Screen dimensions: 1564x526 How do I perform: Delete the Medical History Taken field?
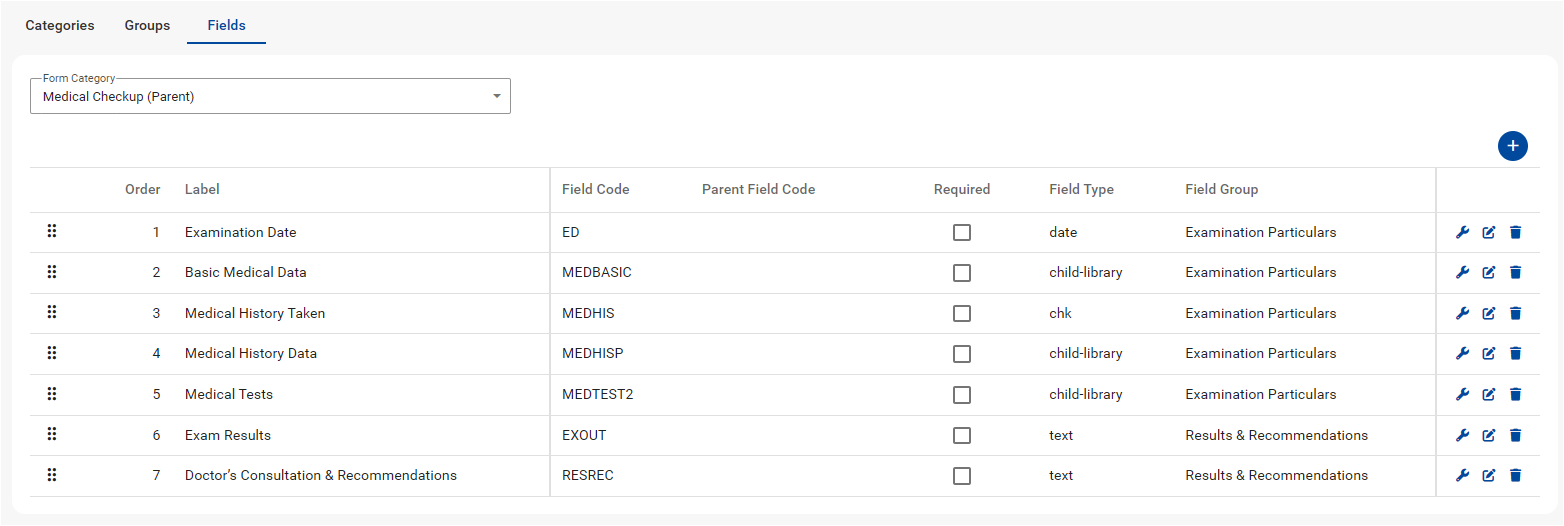tap(1515, 313)
